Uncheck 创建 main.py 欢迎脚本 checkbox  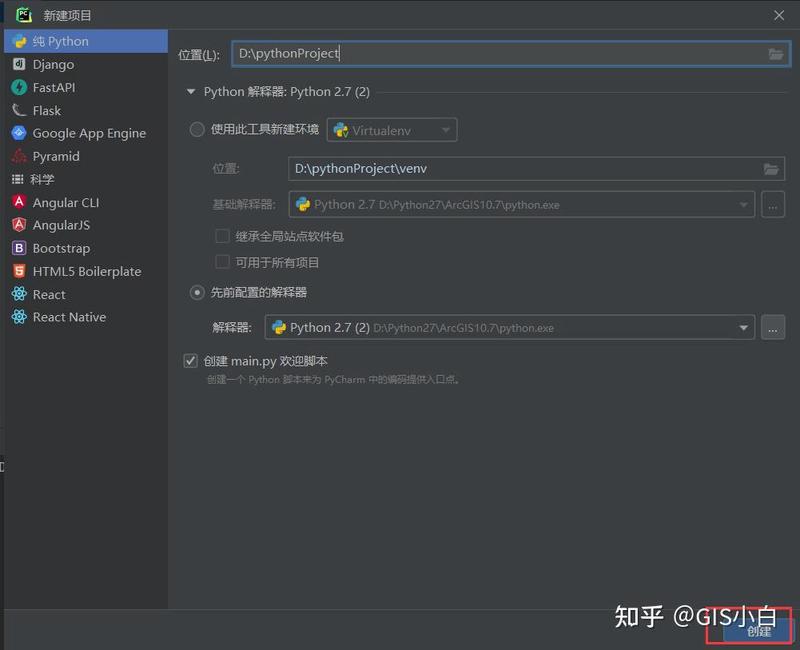point(190,361)
